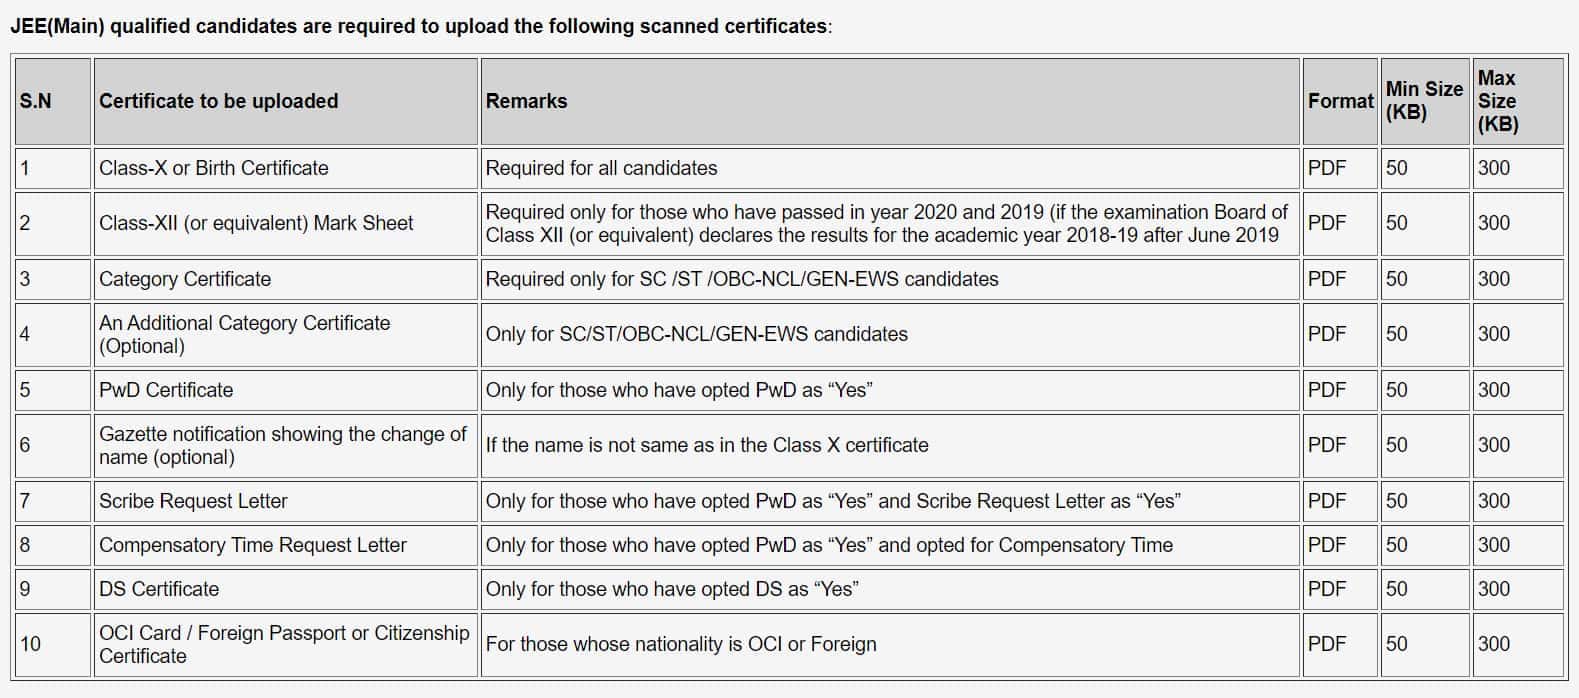Image resolution: width=1579 pixels, height=698 pixels.
Task: Click the "Format" column header
Action: 1340,101
